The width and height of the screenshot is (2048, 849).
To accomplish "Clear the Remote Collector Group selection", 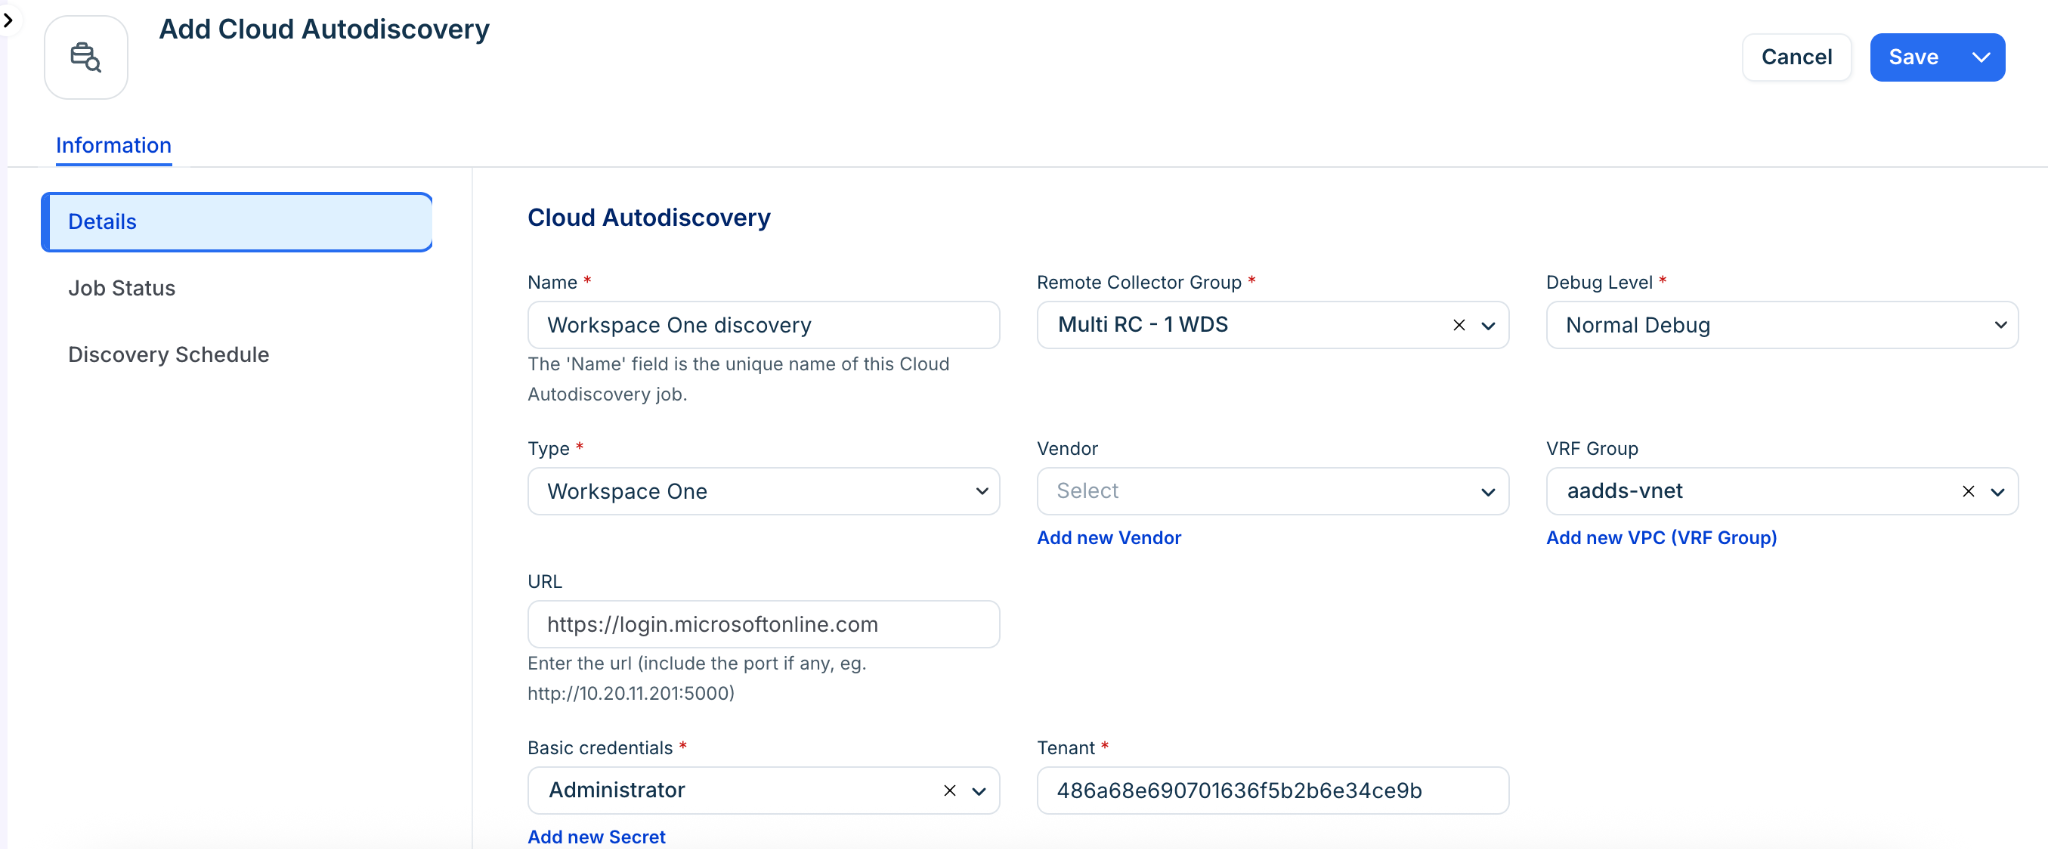I will (1459, 325).
